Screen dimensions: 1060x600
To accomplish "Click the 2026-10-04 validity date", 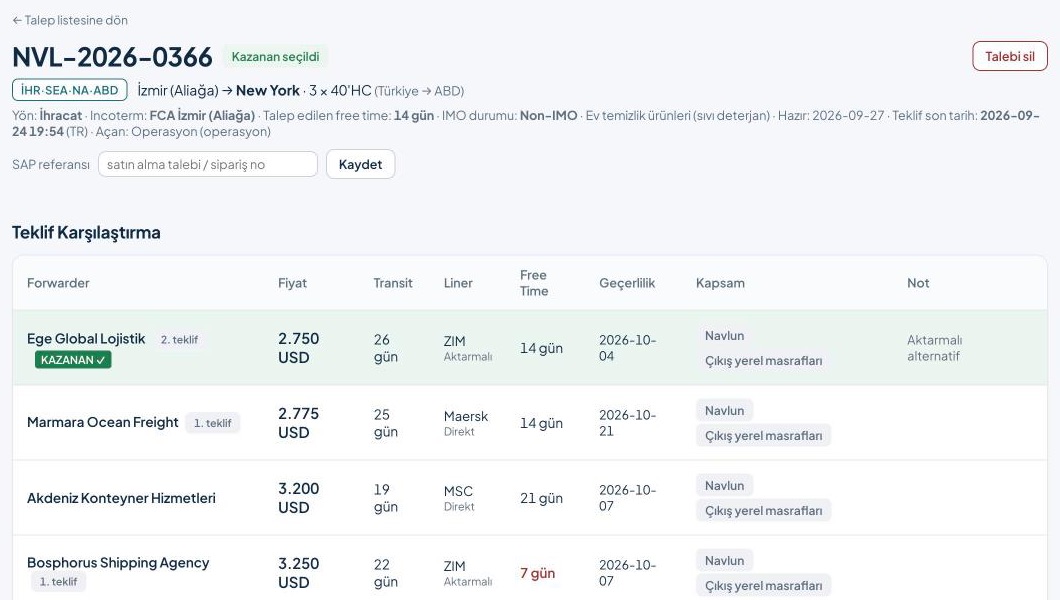I will coord(627,348).
